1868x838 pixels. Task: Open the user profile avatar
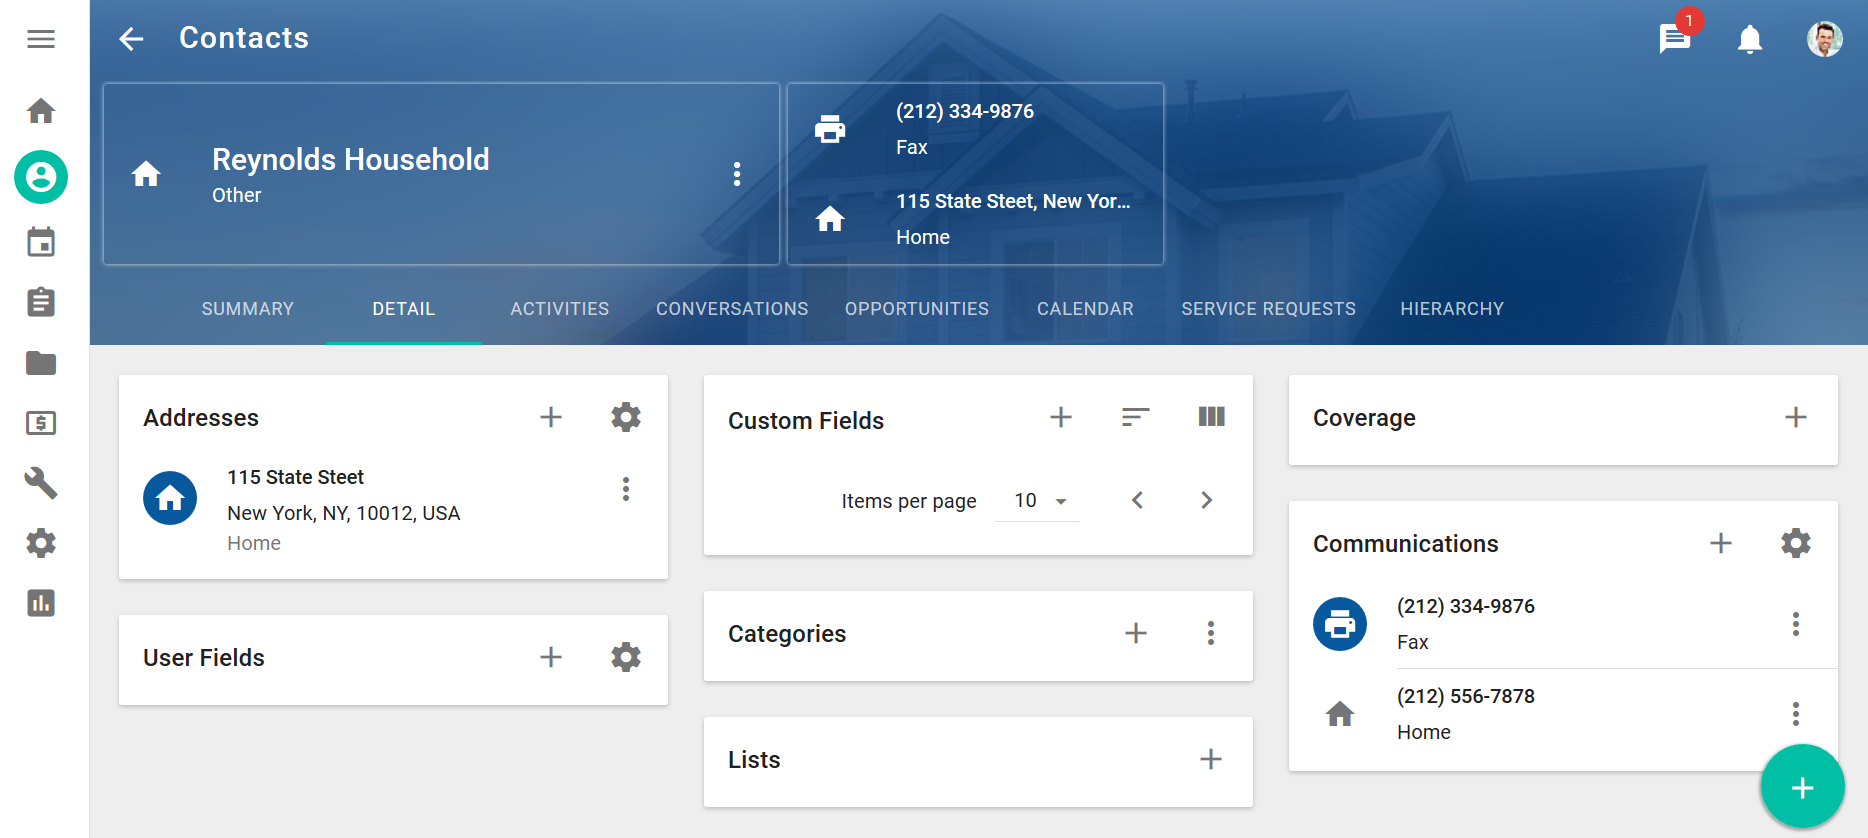click(1824, 39)
